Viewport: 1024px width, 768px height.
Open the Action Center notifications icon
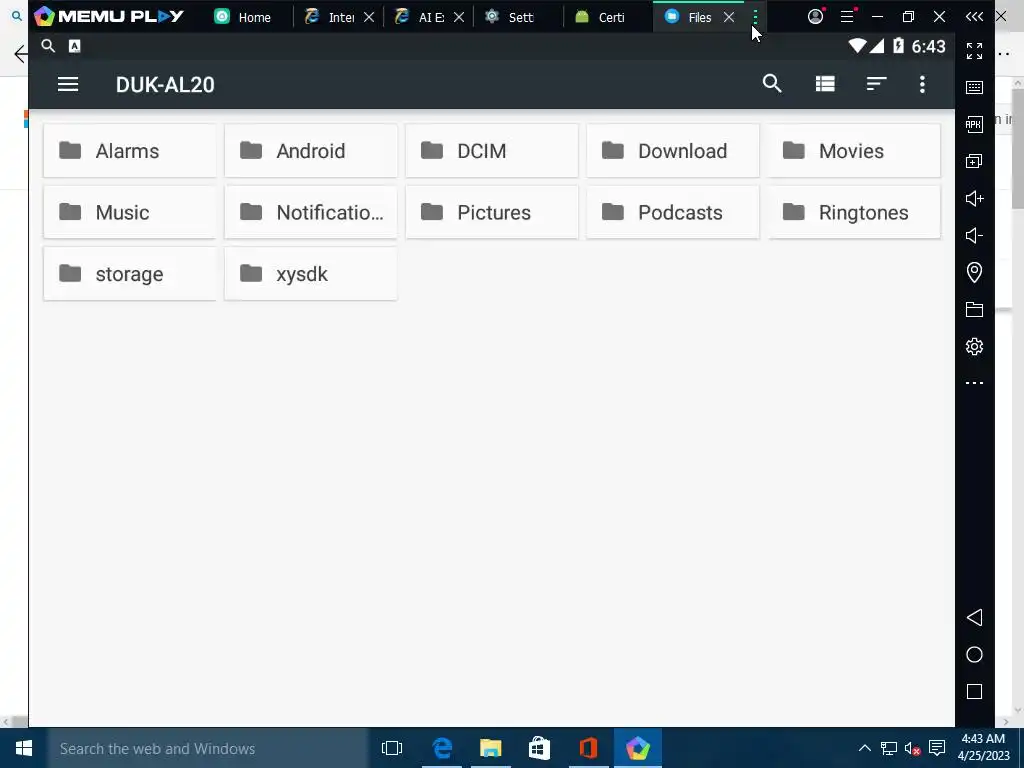[937, 748]
